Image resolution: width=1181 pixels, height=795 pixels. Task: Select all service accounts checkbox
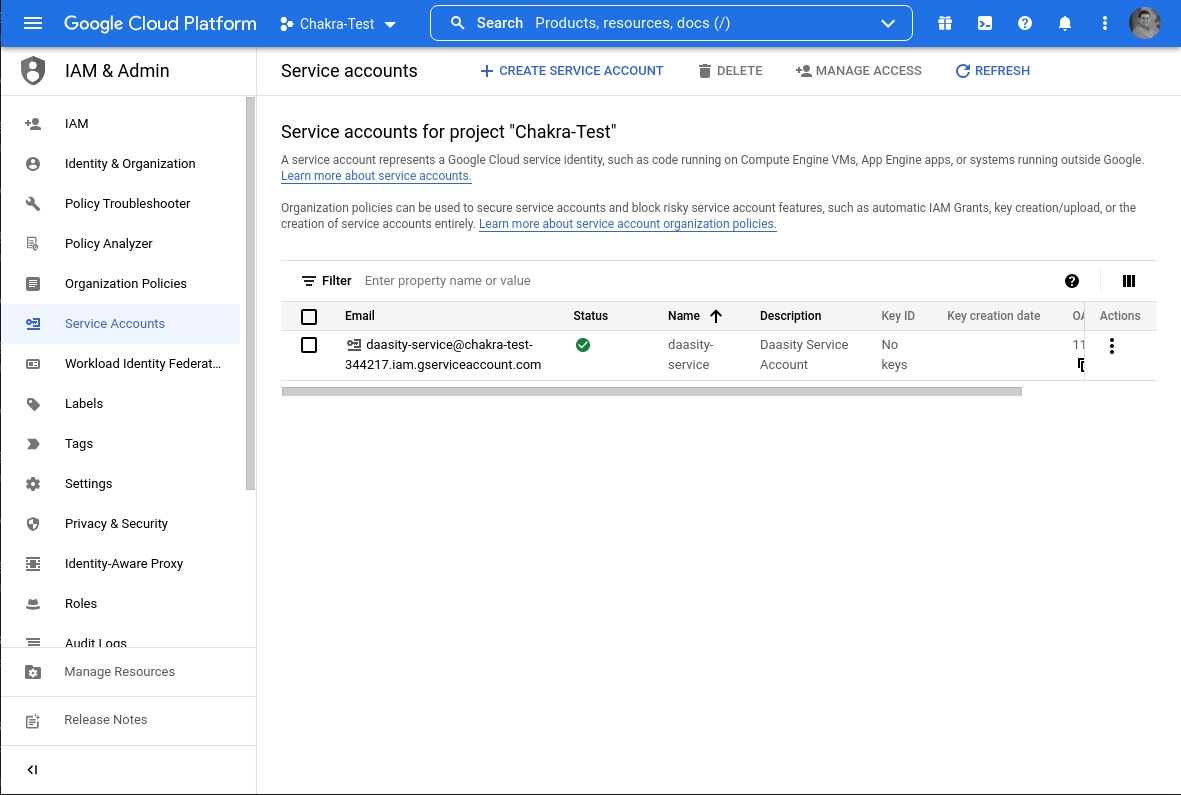point(309,316)
